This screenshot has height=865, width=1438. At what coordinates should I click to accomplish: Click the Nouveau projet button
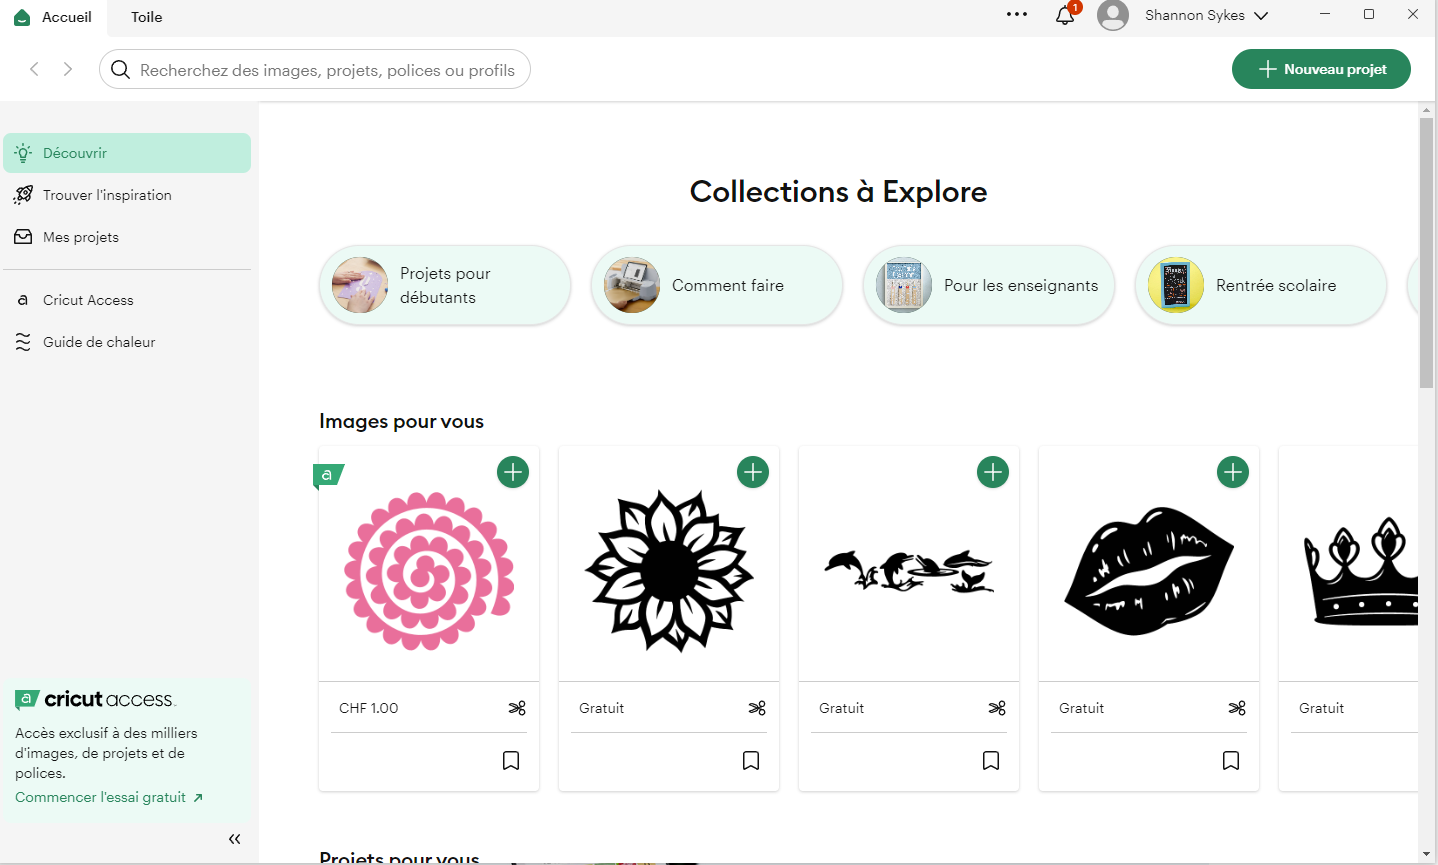click(x=1321, y=69)
